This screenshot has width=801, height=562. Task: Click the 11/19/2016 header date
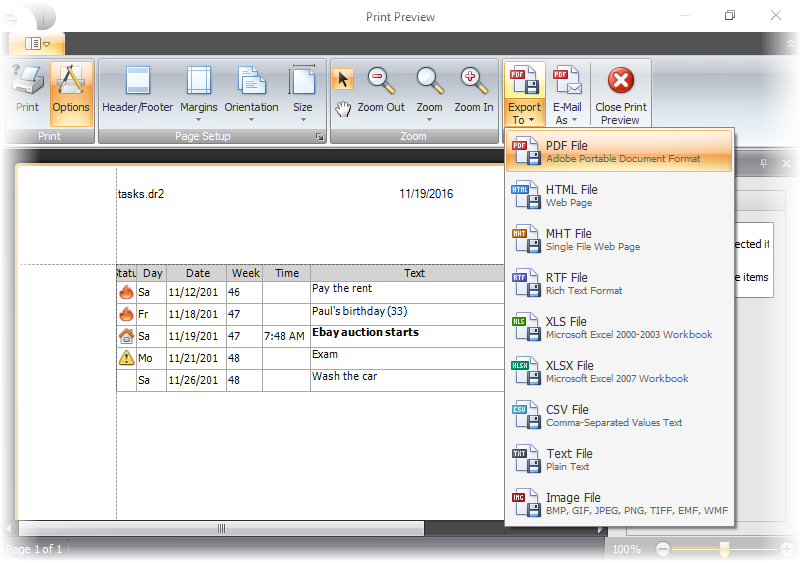(426, 194)
